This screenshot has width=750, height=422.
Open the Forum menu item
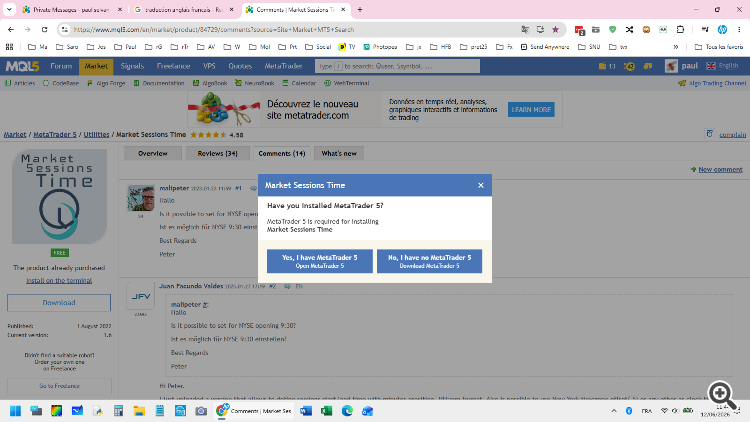point(61,66)
